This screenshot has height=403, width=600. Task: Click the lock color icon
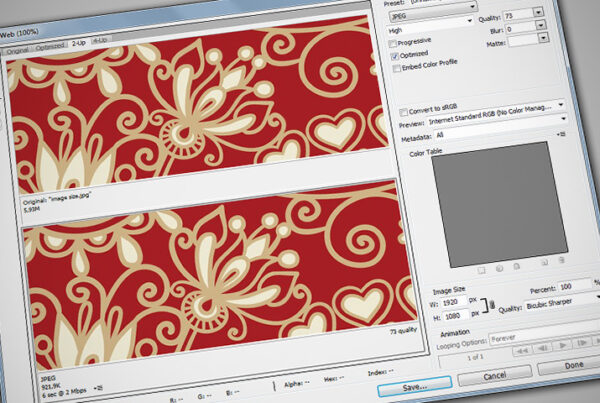tap(516, 266)
